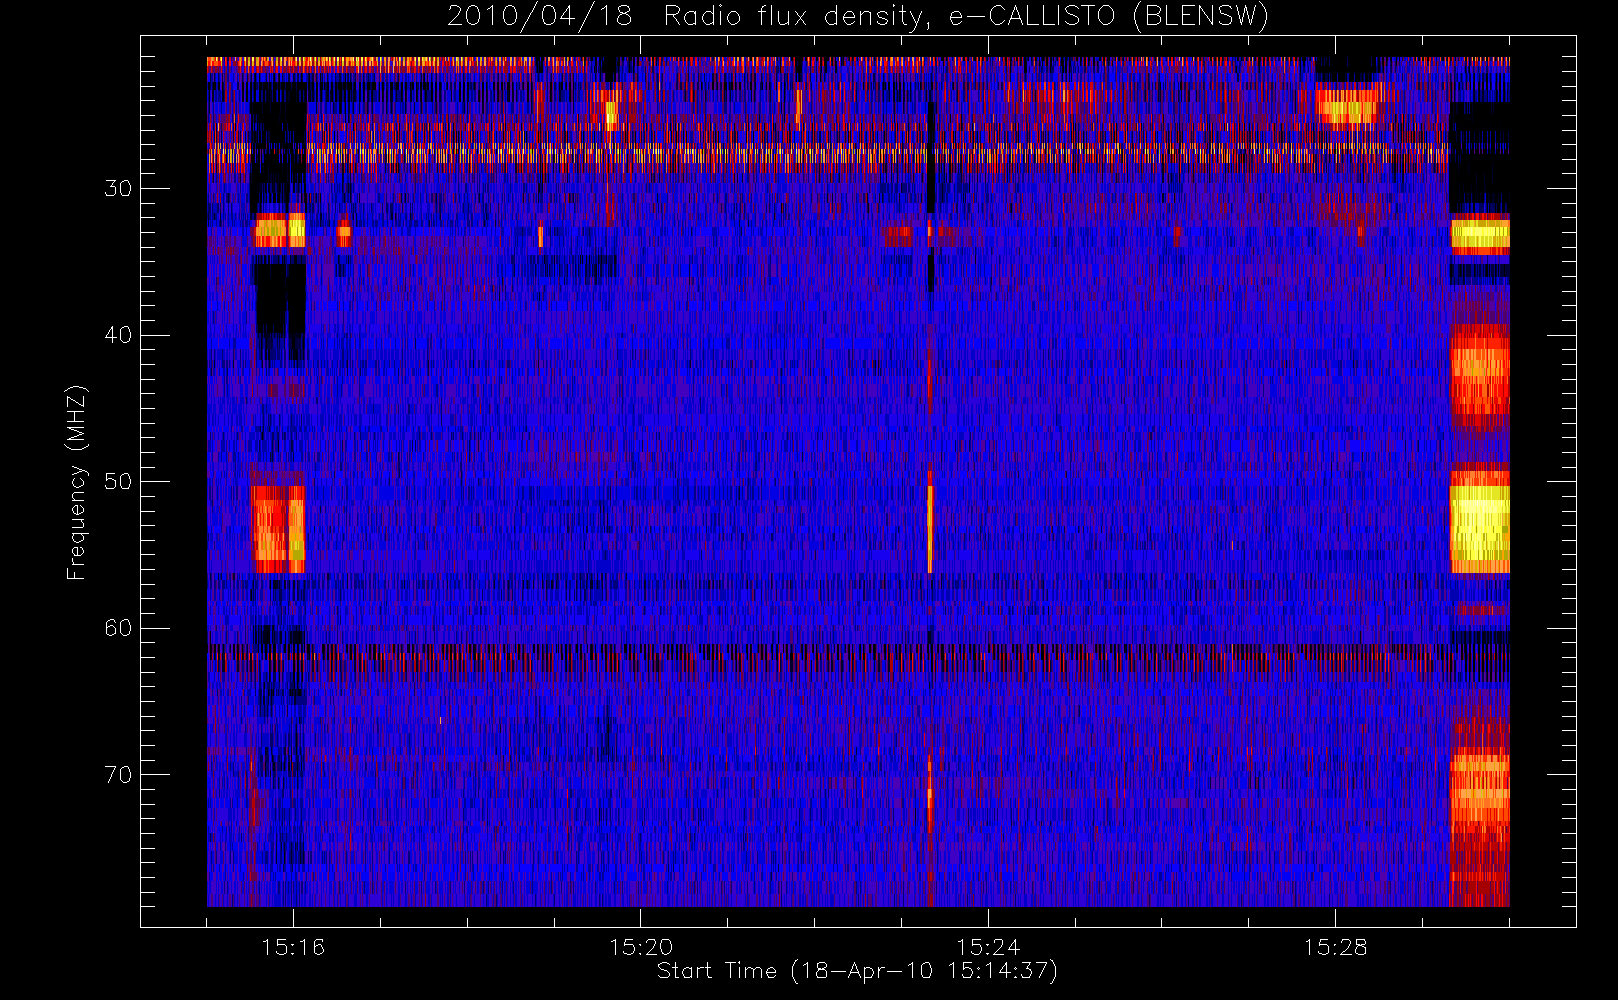Click the 'Start Time (18-Apr-10 15:14:37)' axis label

coord(857,971)
